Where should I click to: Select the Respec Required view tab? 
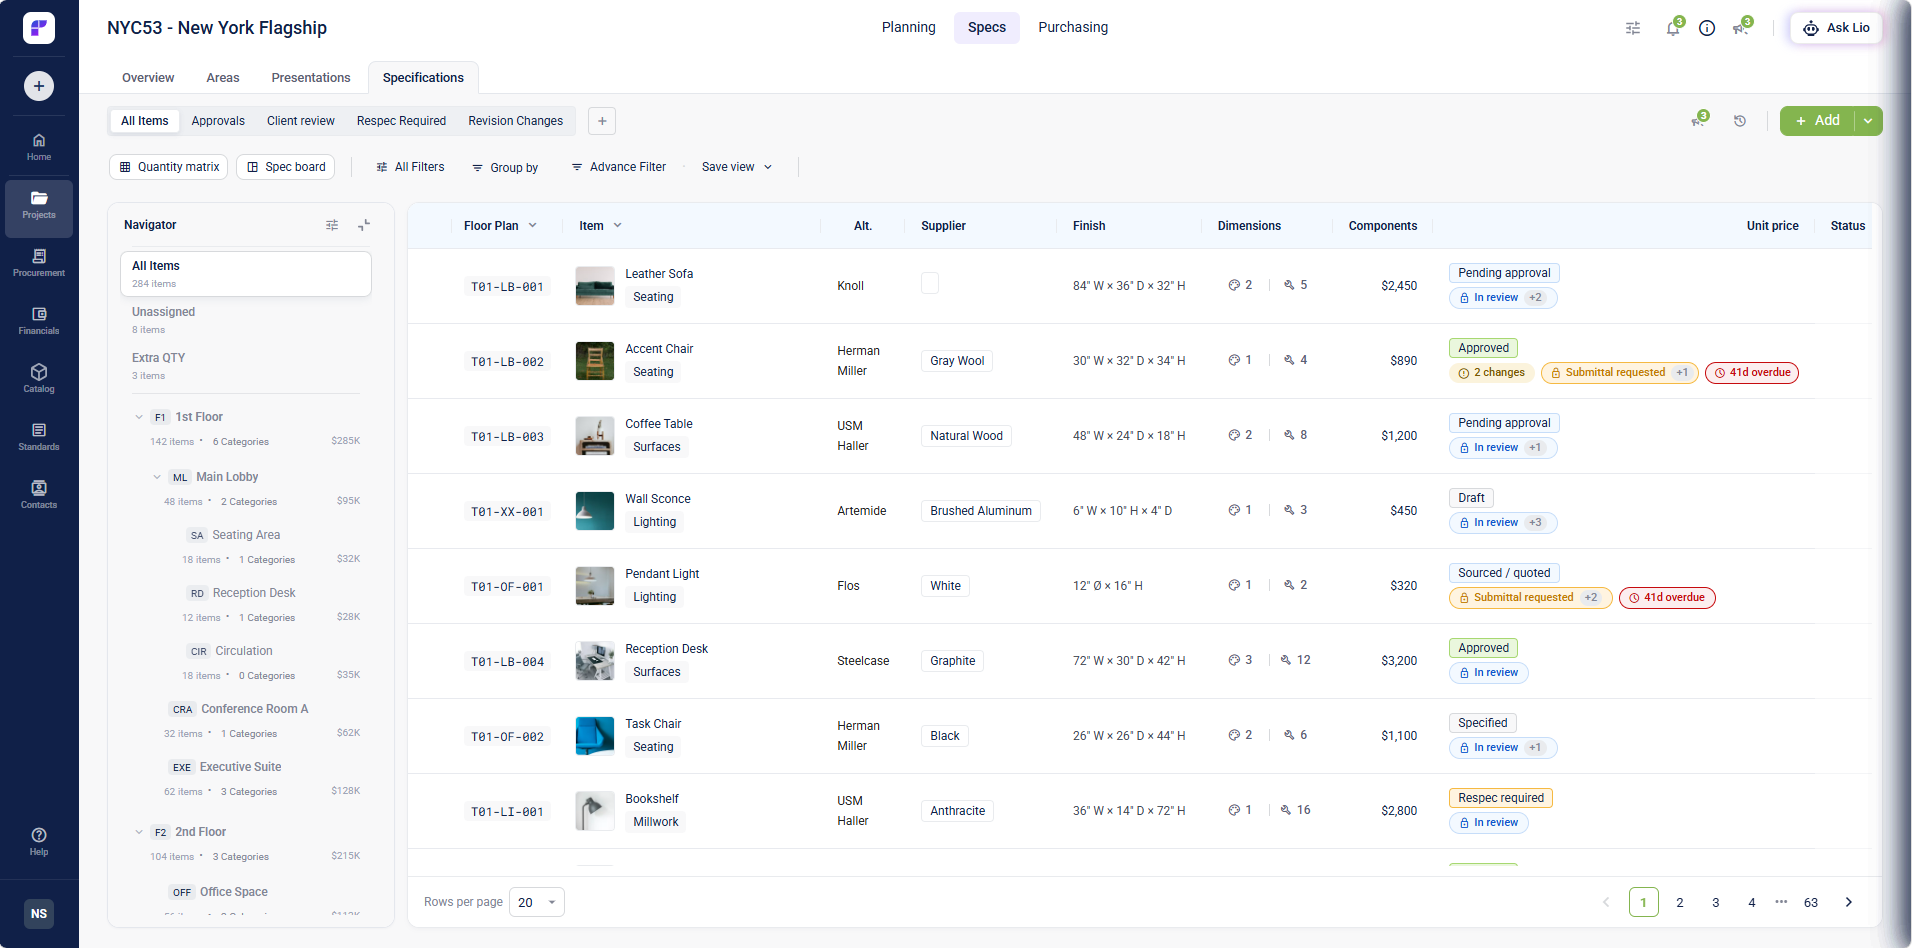[x=401, y=121]
